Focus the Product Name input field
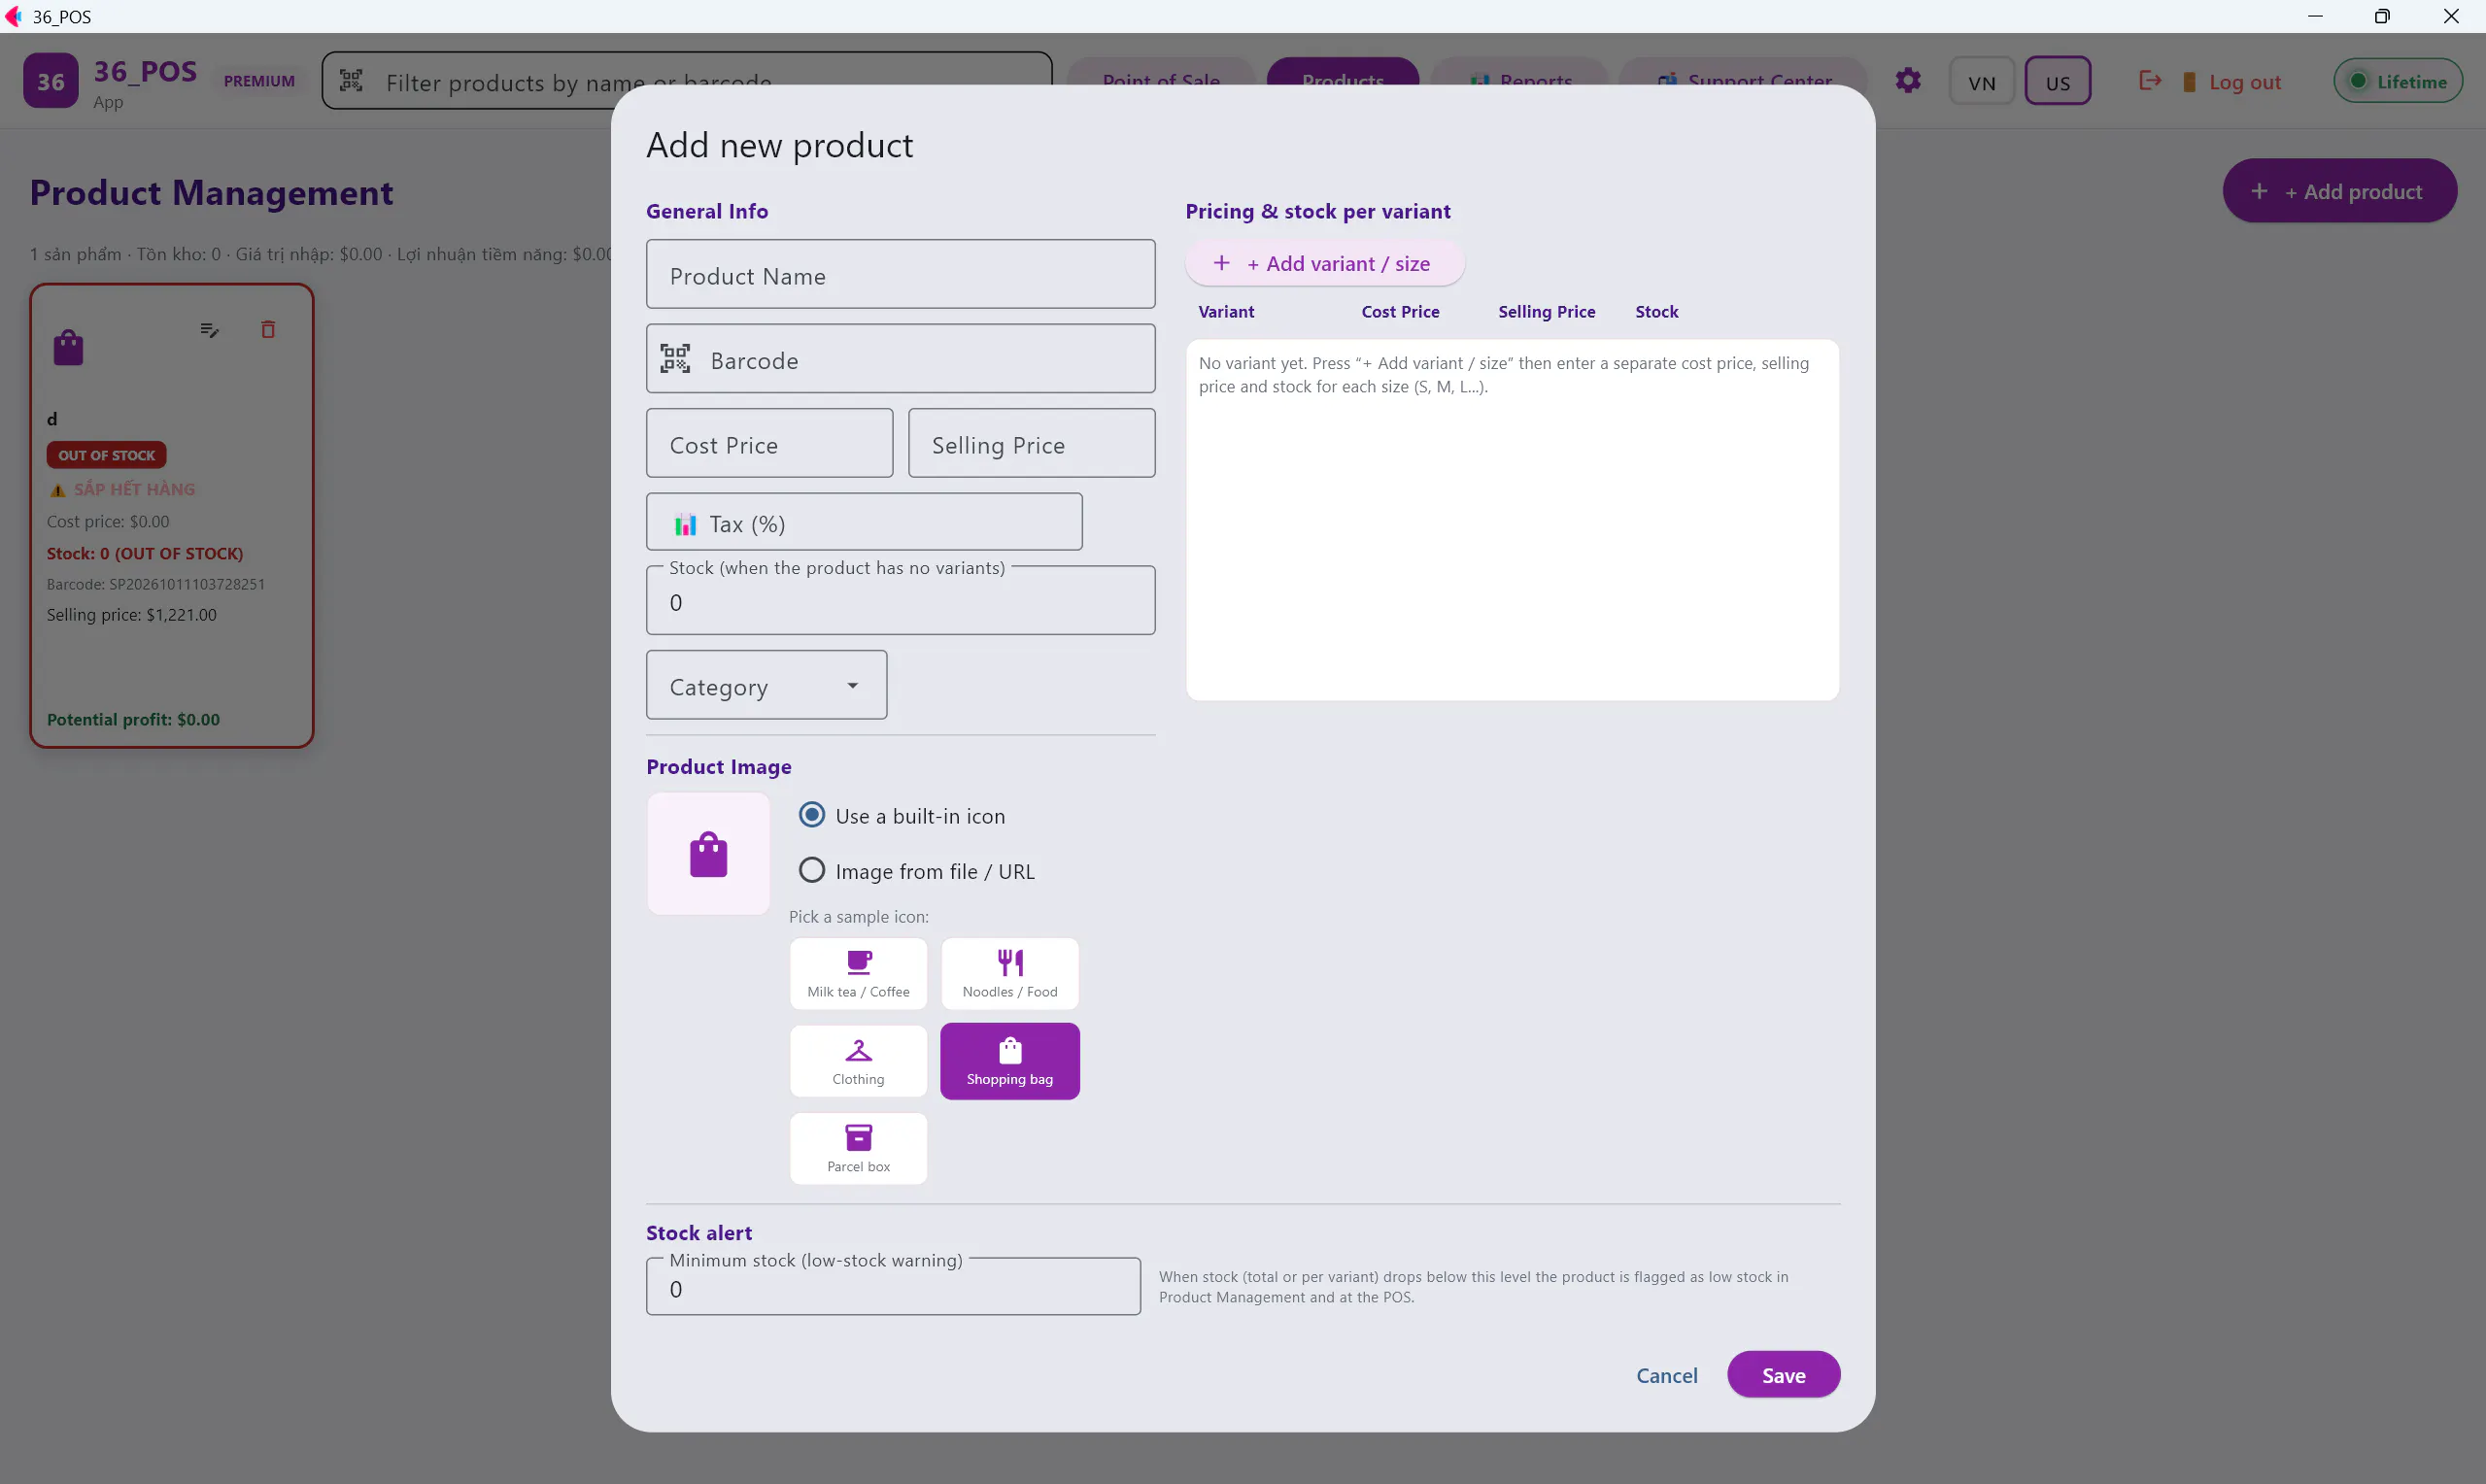The image size is (2486, 1484). tap(900, 274)
